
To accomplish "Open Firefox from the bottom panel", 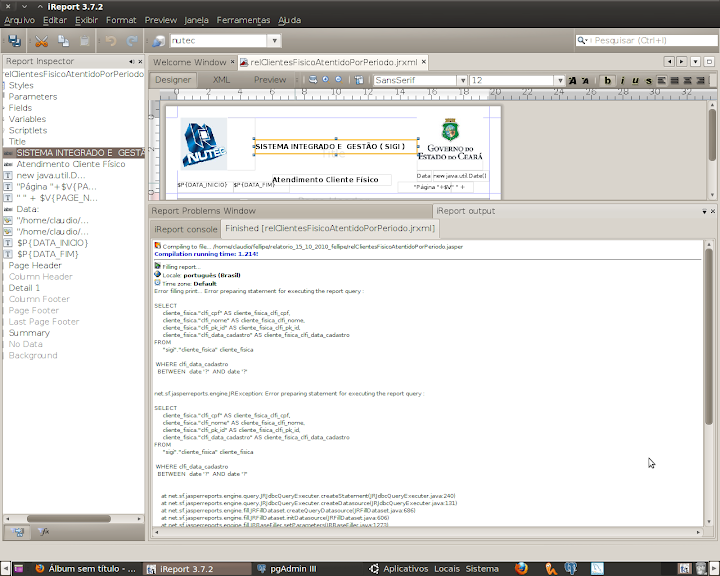I will 521,568.
